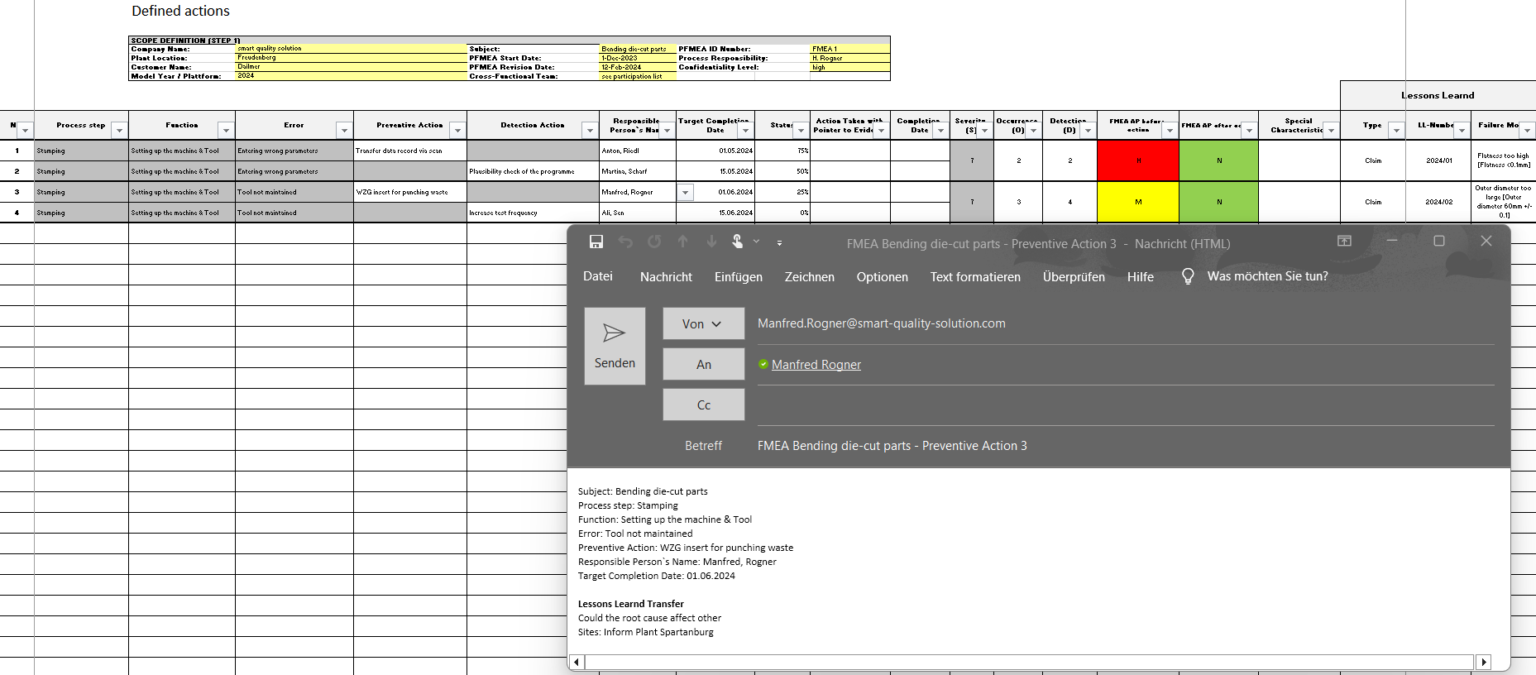The width and height of the screenshot is (1536, 675).
Task: Click the Save icon in the Outlook quick access toolbar
Action: click(598, 243)
